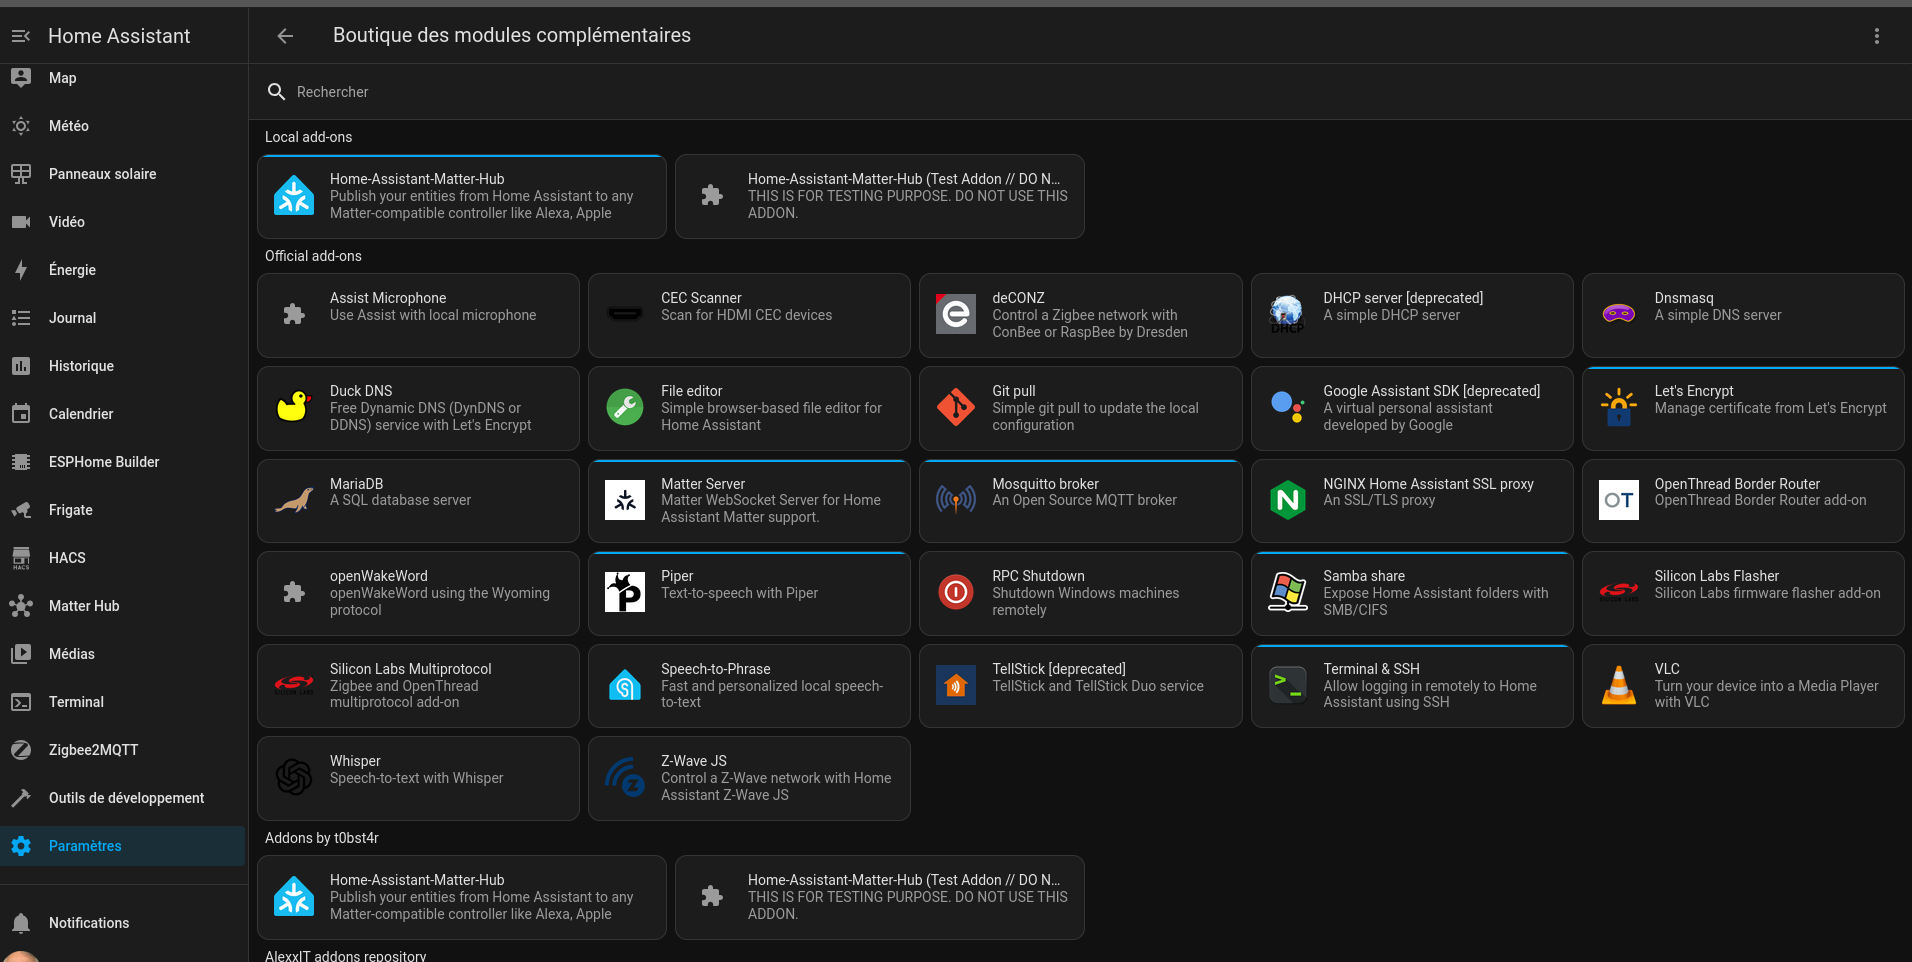Open Map in the sidebar
The image size is (1912, 962).
click(x=123, y=78)
